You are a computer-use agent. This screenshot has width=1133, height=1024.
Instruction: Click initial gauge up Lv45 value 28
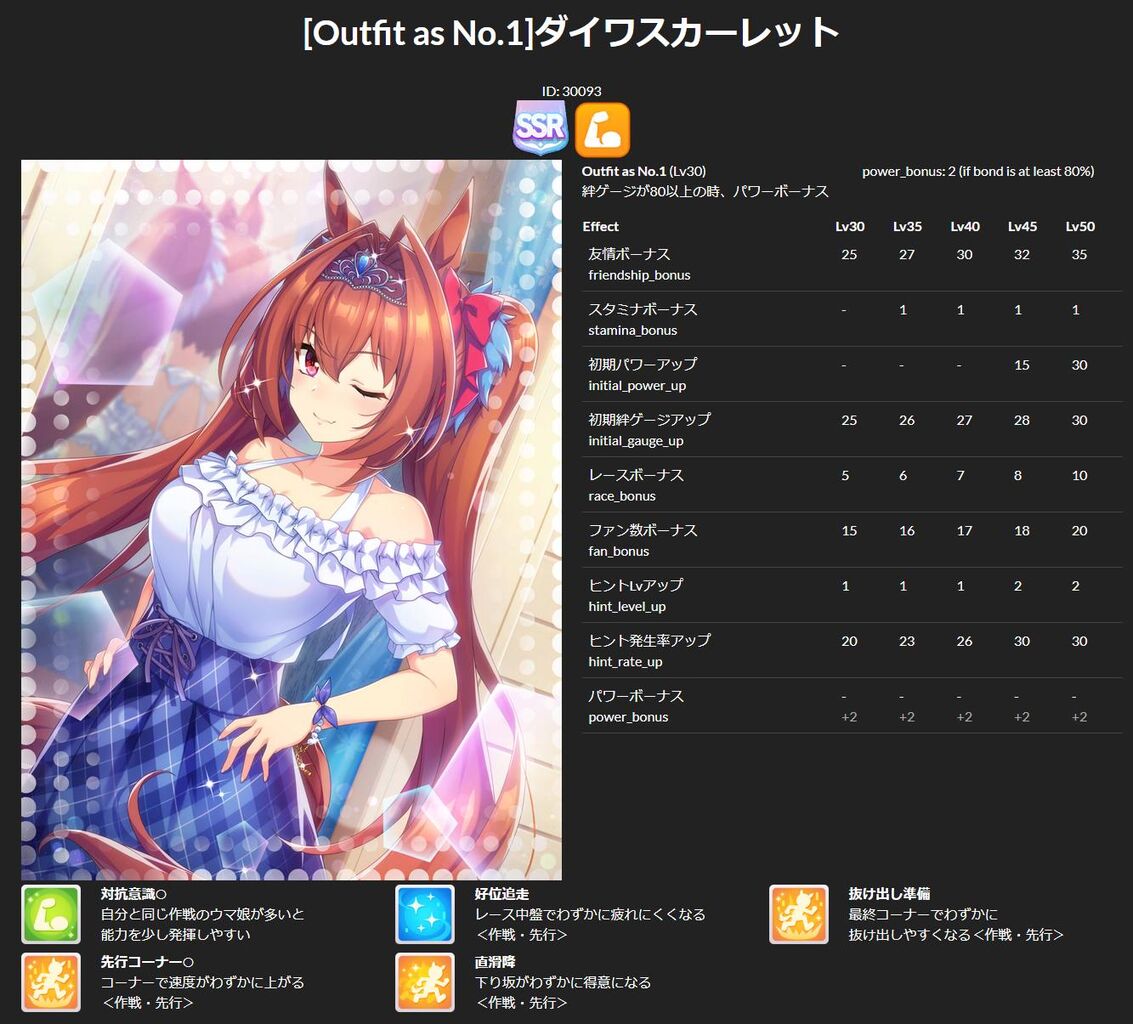1022,421
